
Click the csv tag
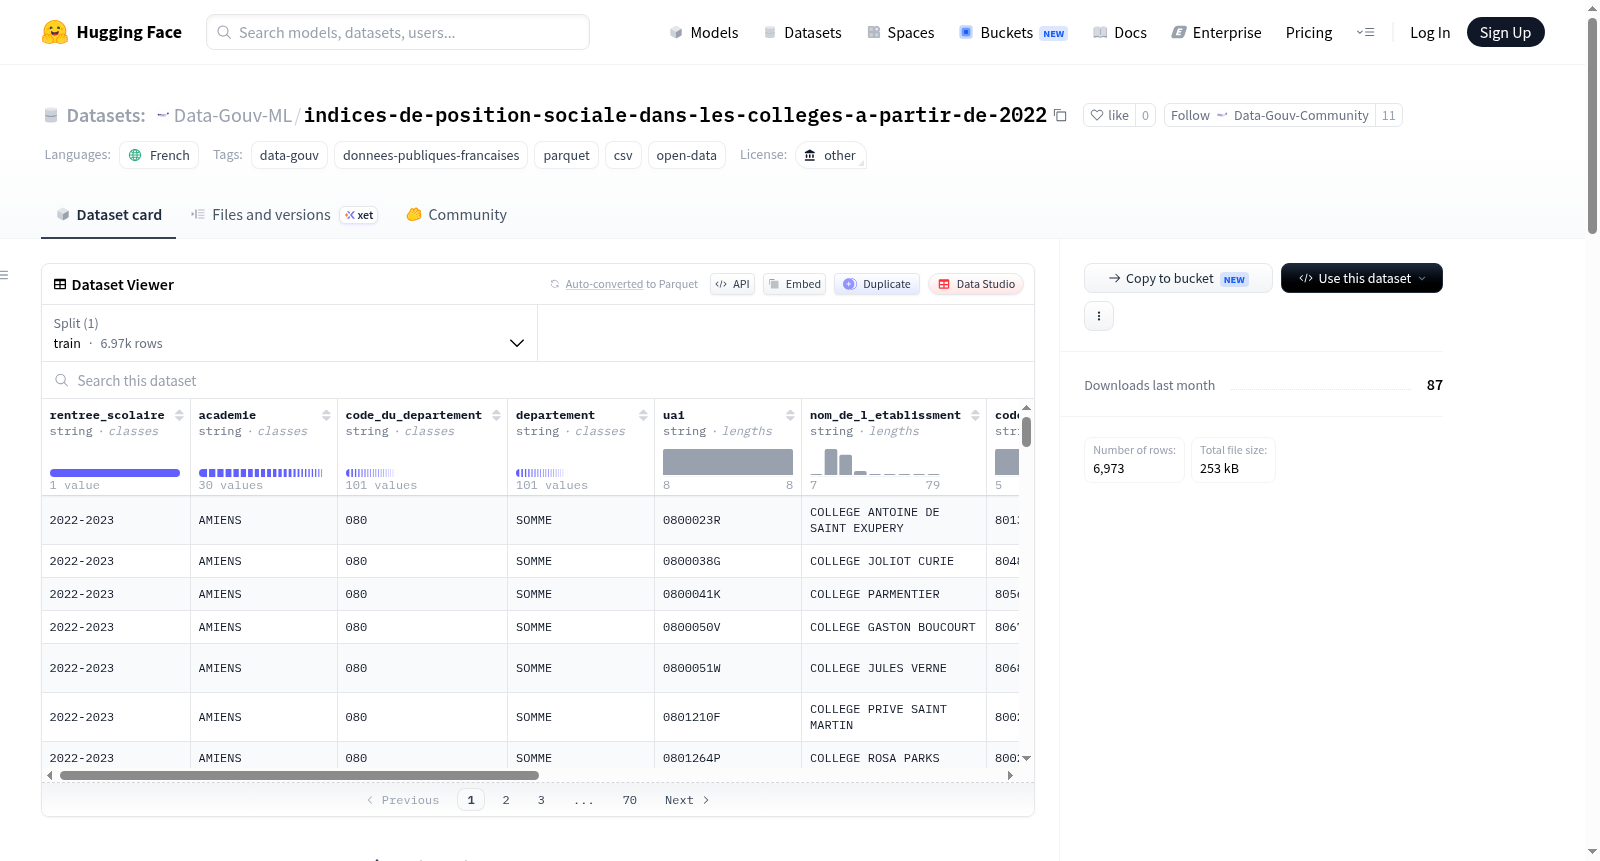click(x=623, y=155)
